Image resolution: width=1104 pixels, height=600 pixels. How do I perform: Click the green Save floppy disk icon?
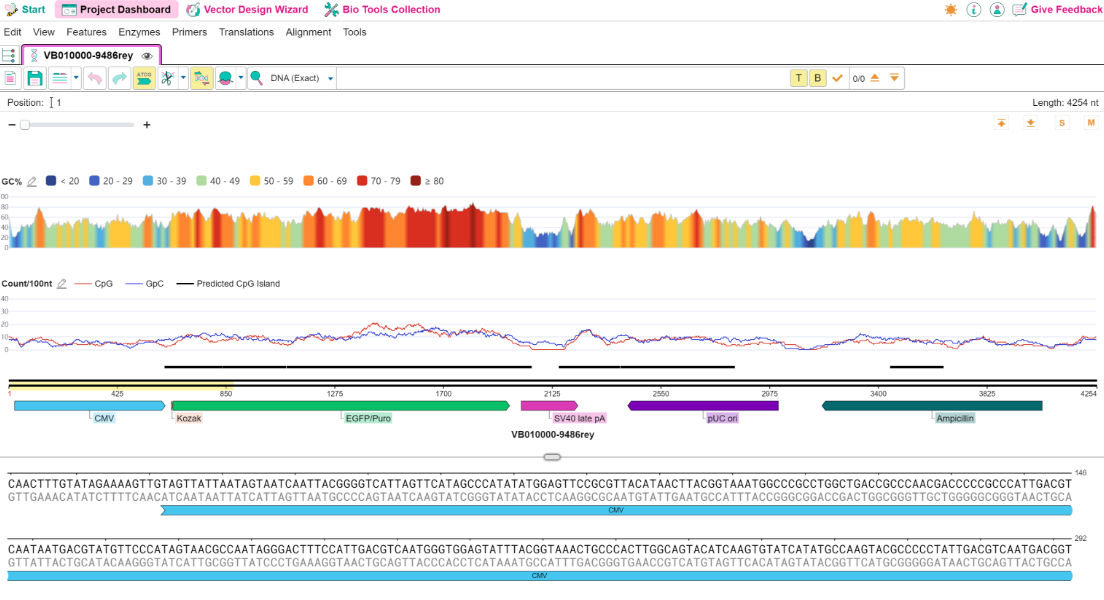[x=34, y=78]
